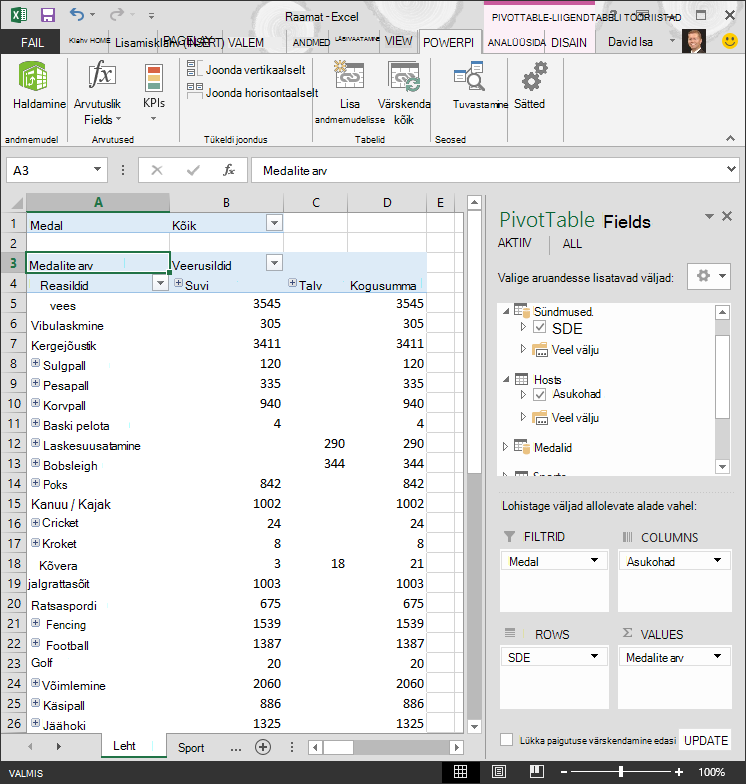Click the UPDATE button

pyautogui.click(x=706, y=740)
